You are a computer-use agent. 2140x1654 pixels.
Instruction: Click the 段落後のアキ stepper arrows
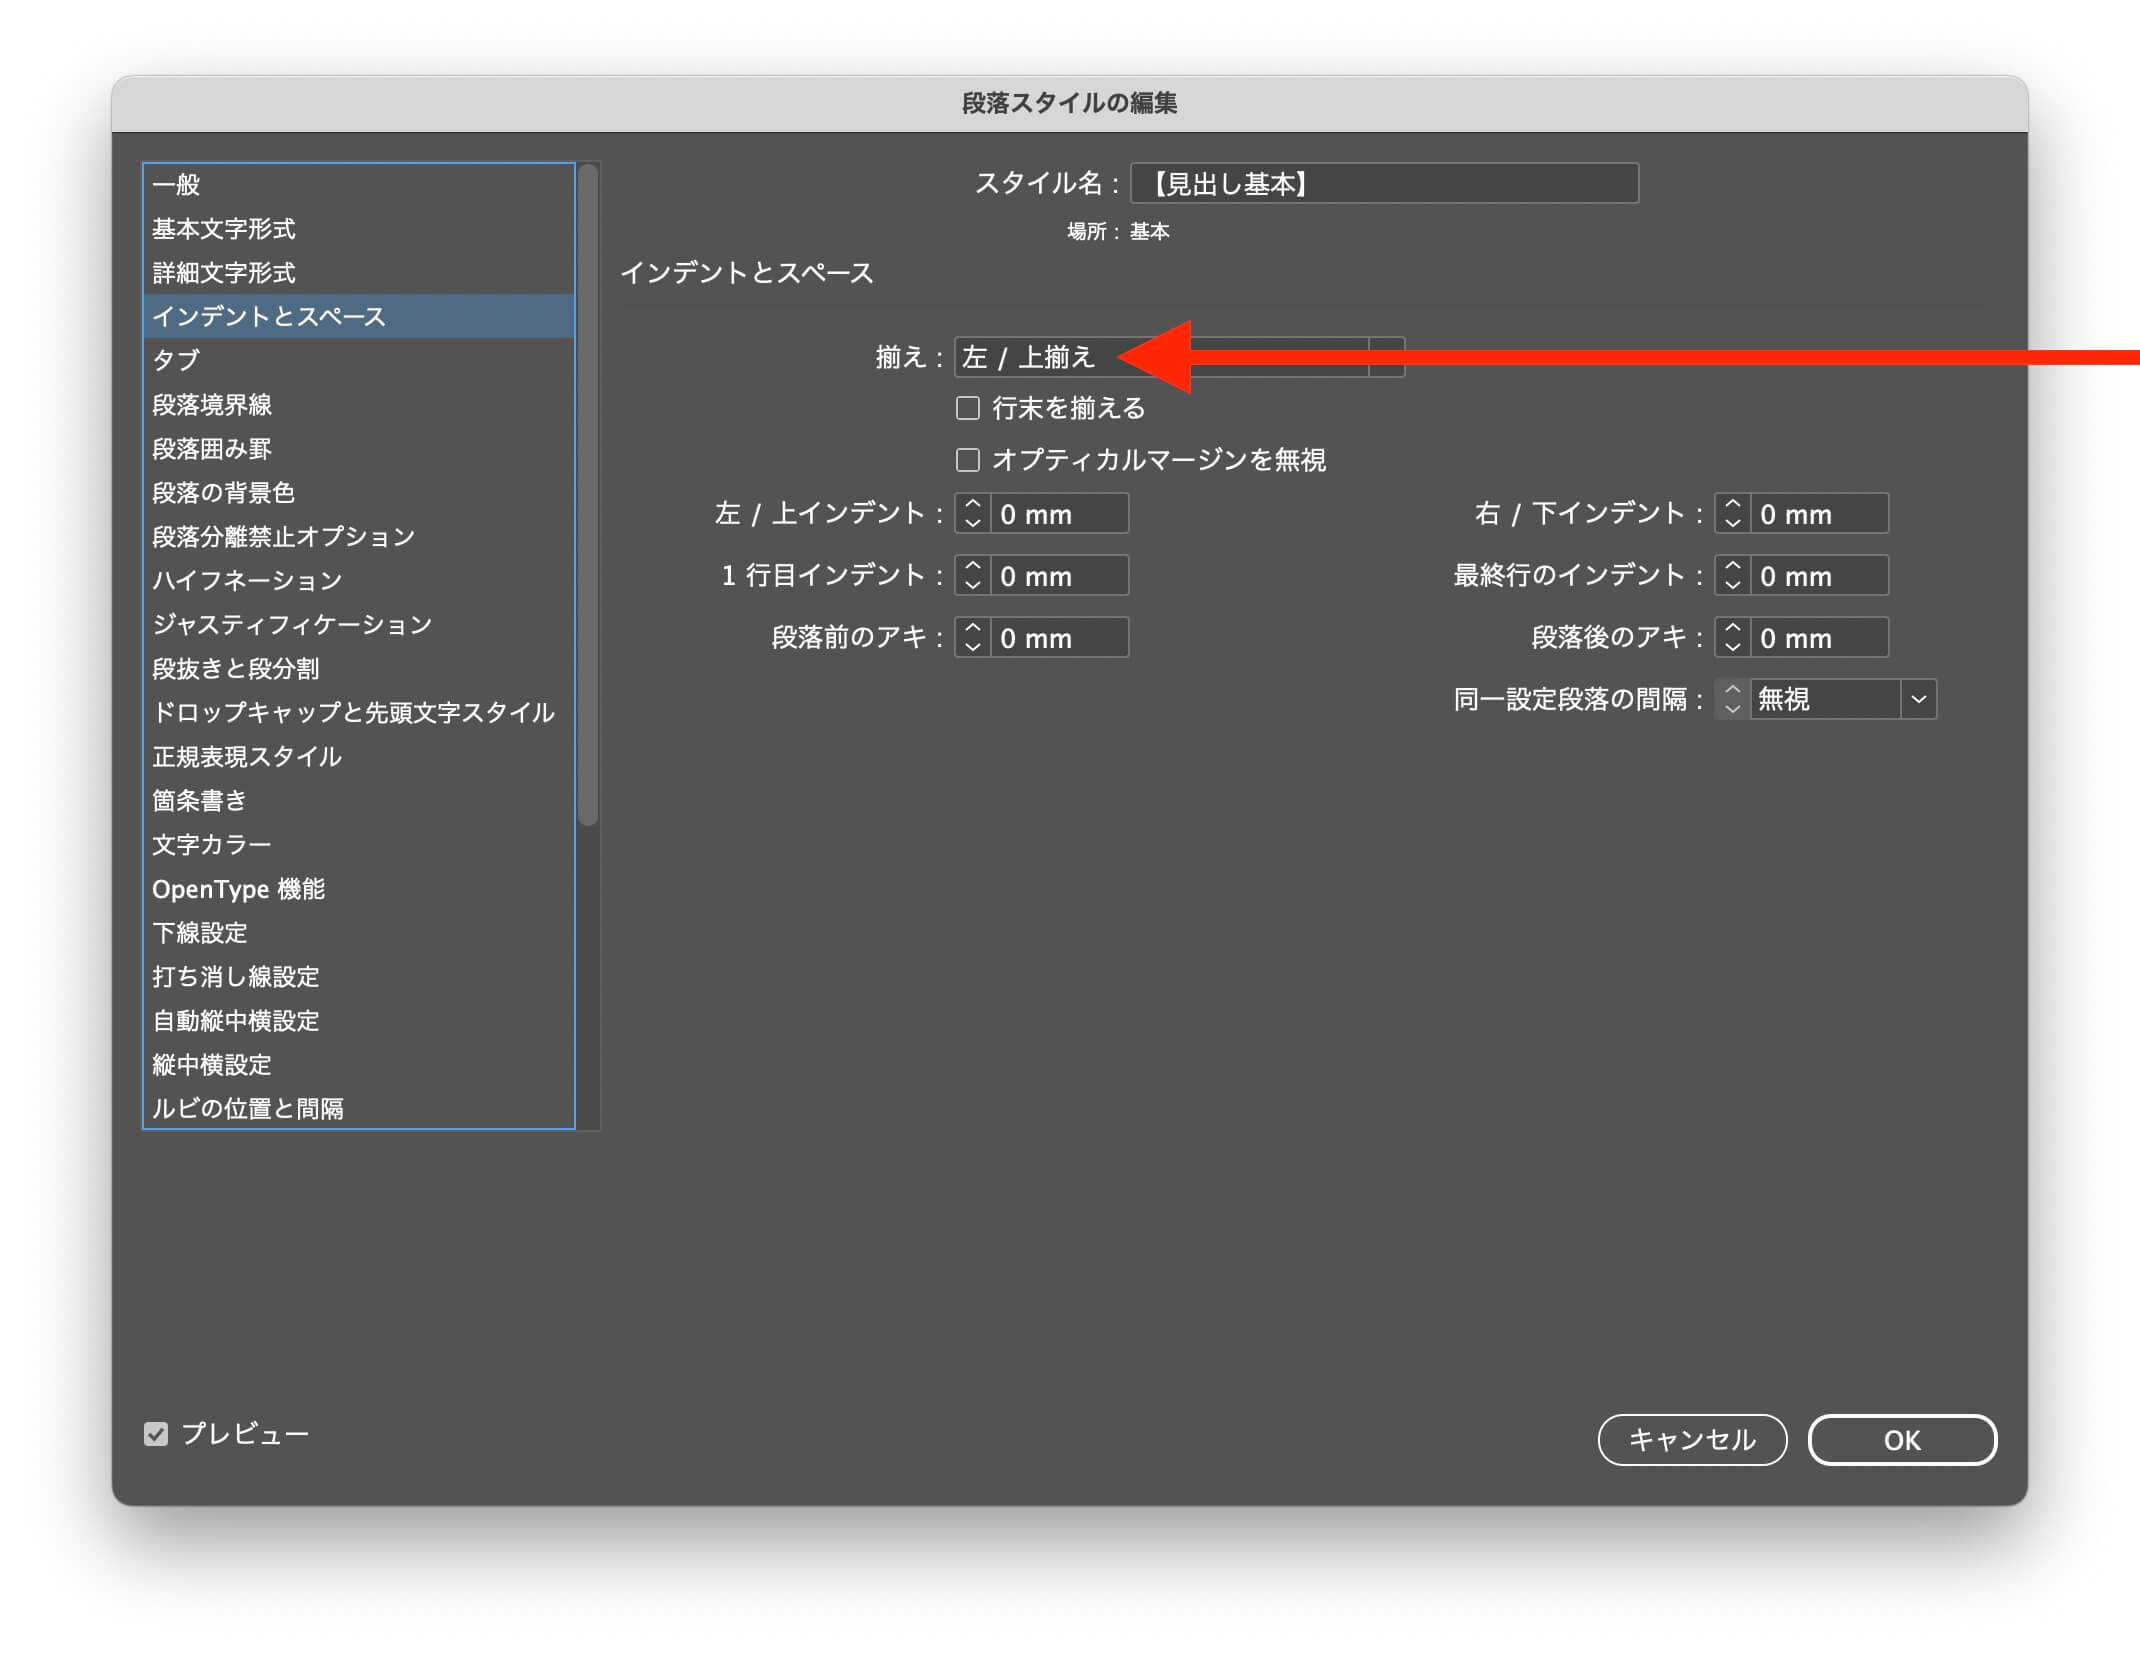tap(1732, 638)
